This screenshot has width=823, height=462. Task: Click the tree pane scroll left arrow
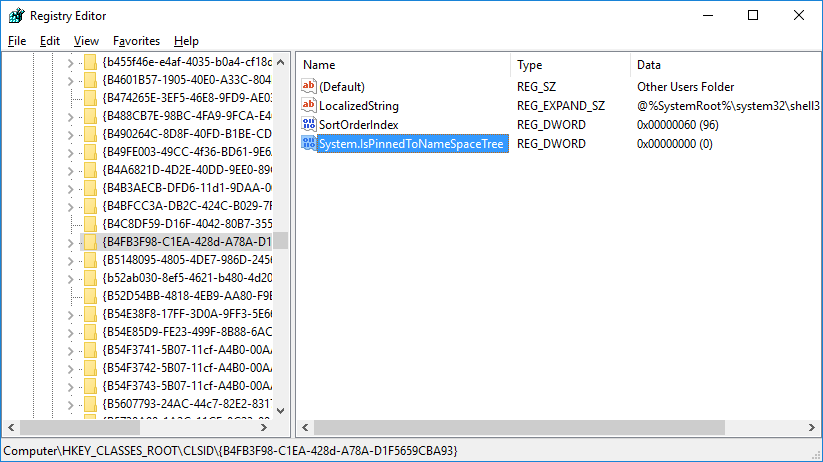coord(11,427)
